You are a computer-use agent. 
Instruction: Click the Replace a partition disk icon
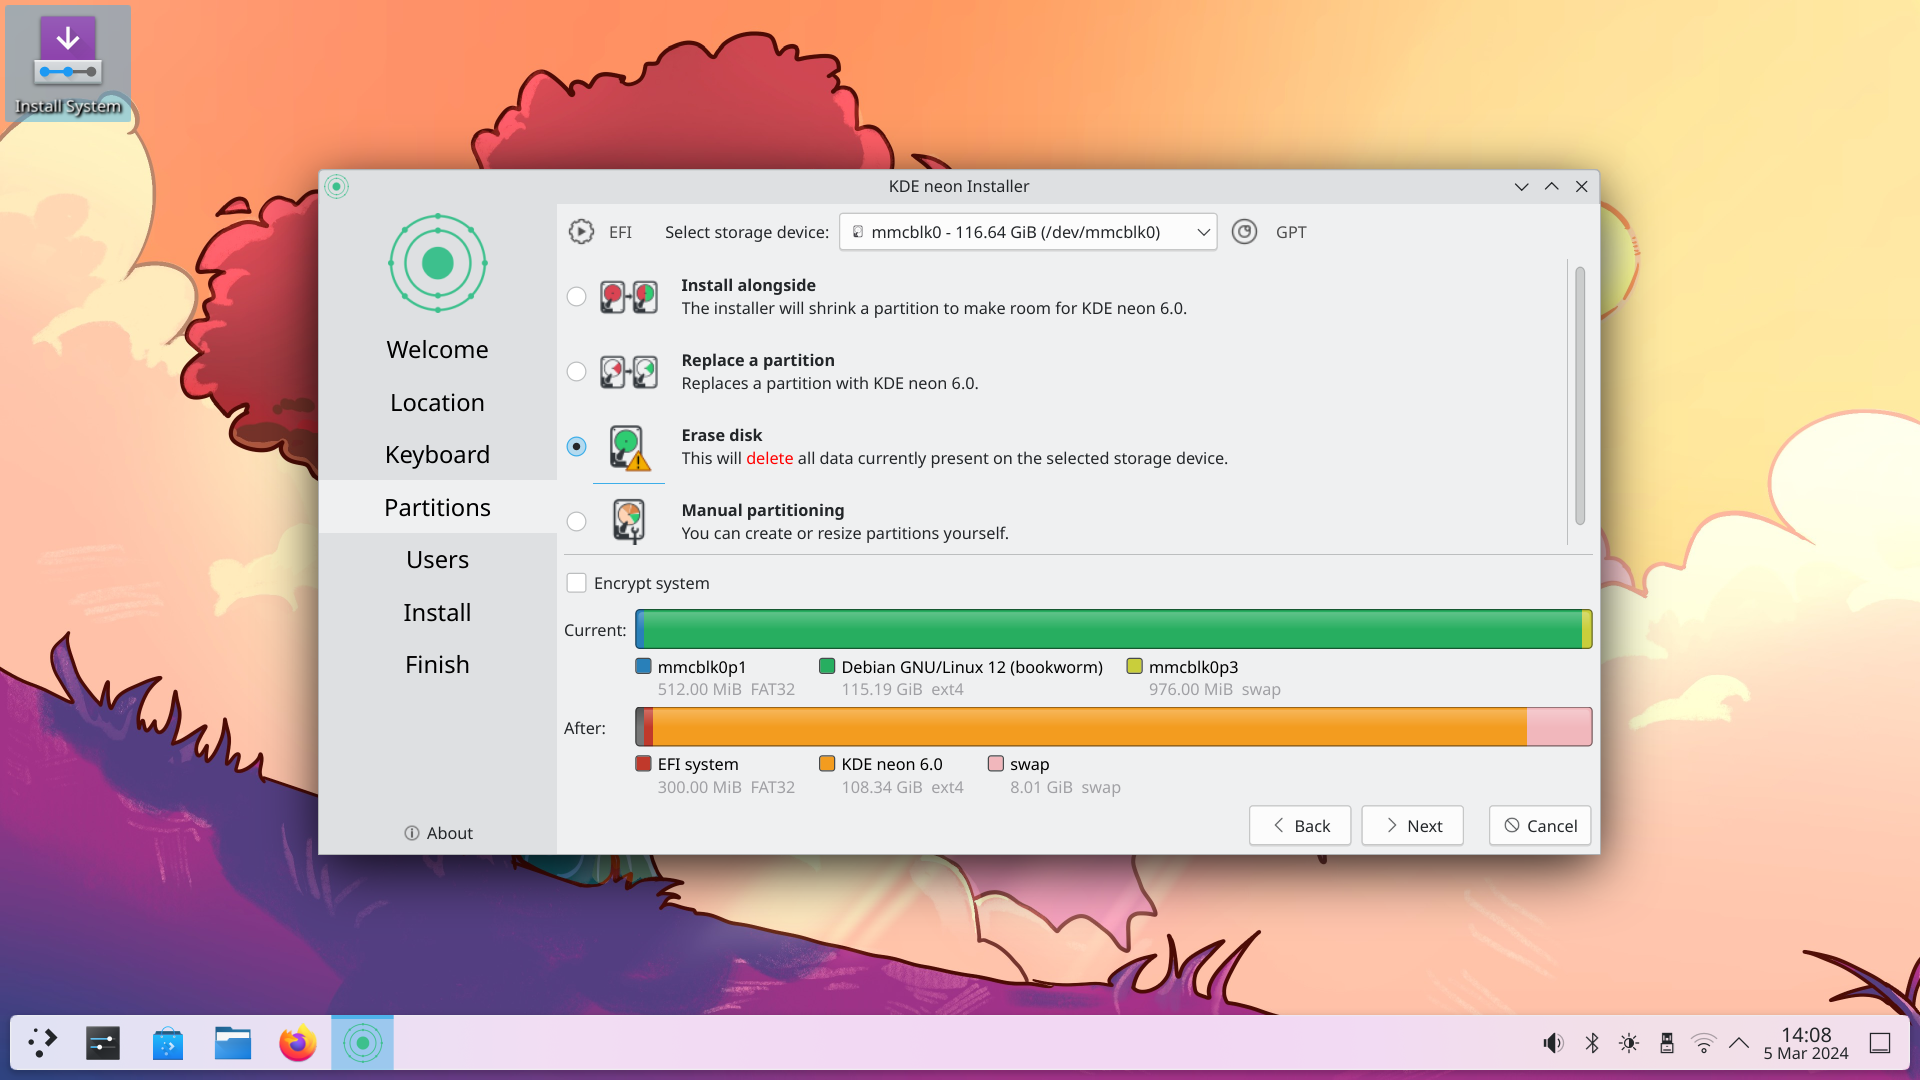pyautogui.click(x=629, y=372)
